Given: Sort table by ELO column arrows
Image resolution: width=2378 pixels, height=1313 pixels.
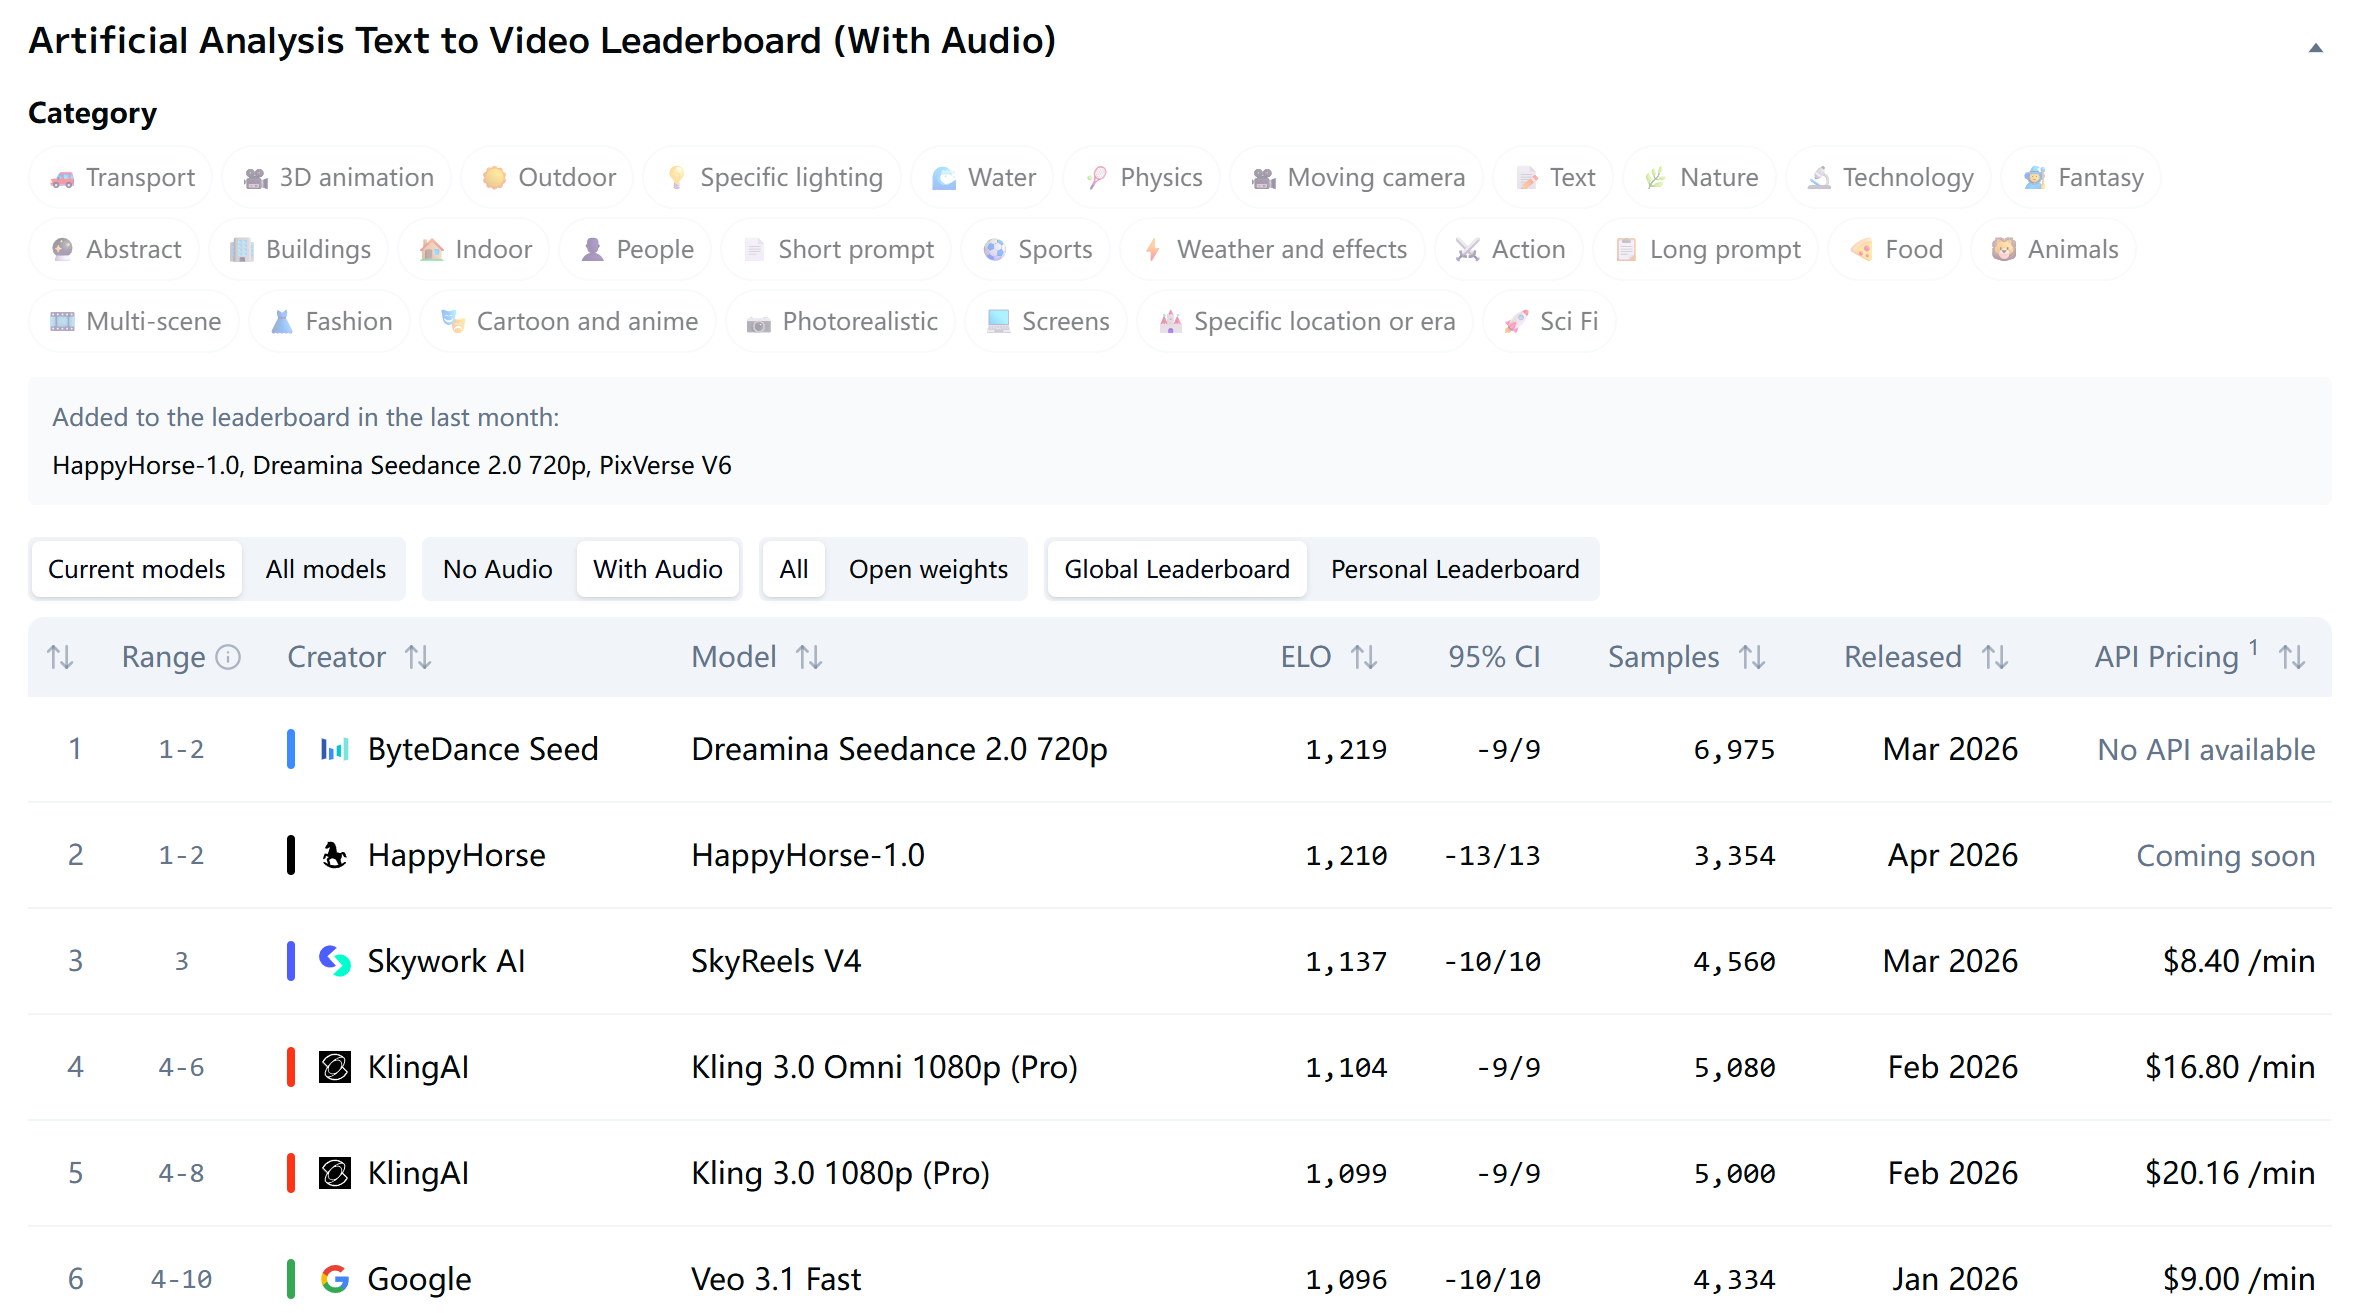Looking at the screenshot, I should coord(1364,657).
